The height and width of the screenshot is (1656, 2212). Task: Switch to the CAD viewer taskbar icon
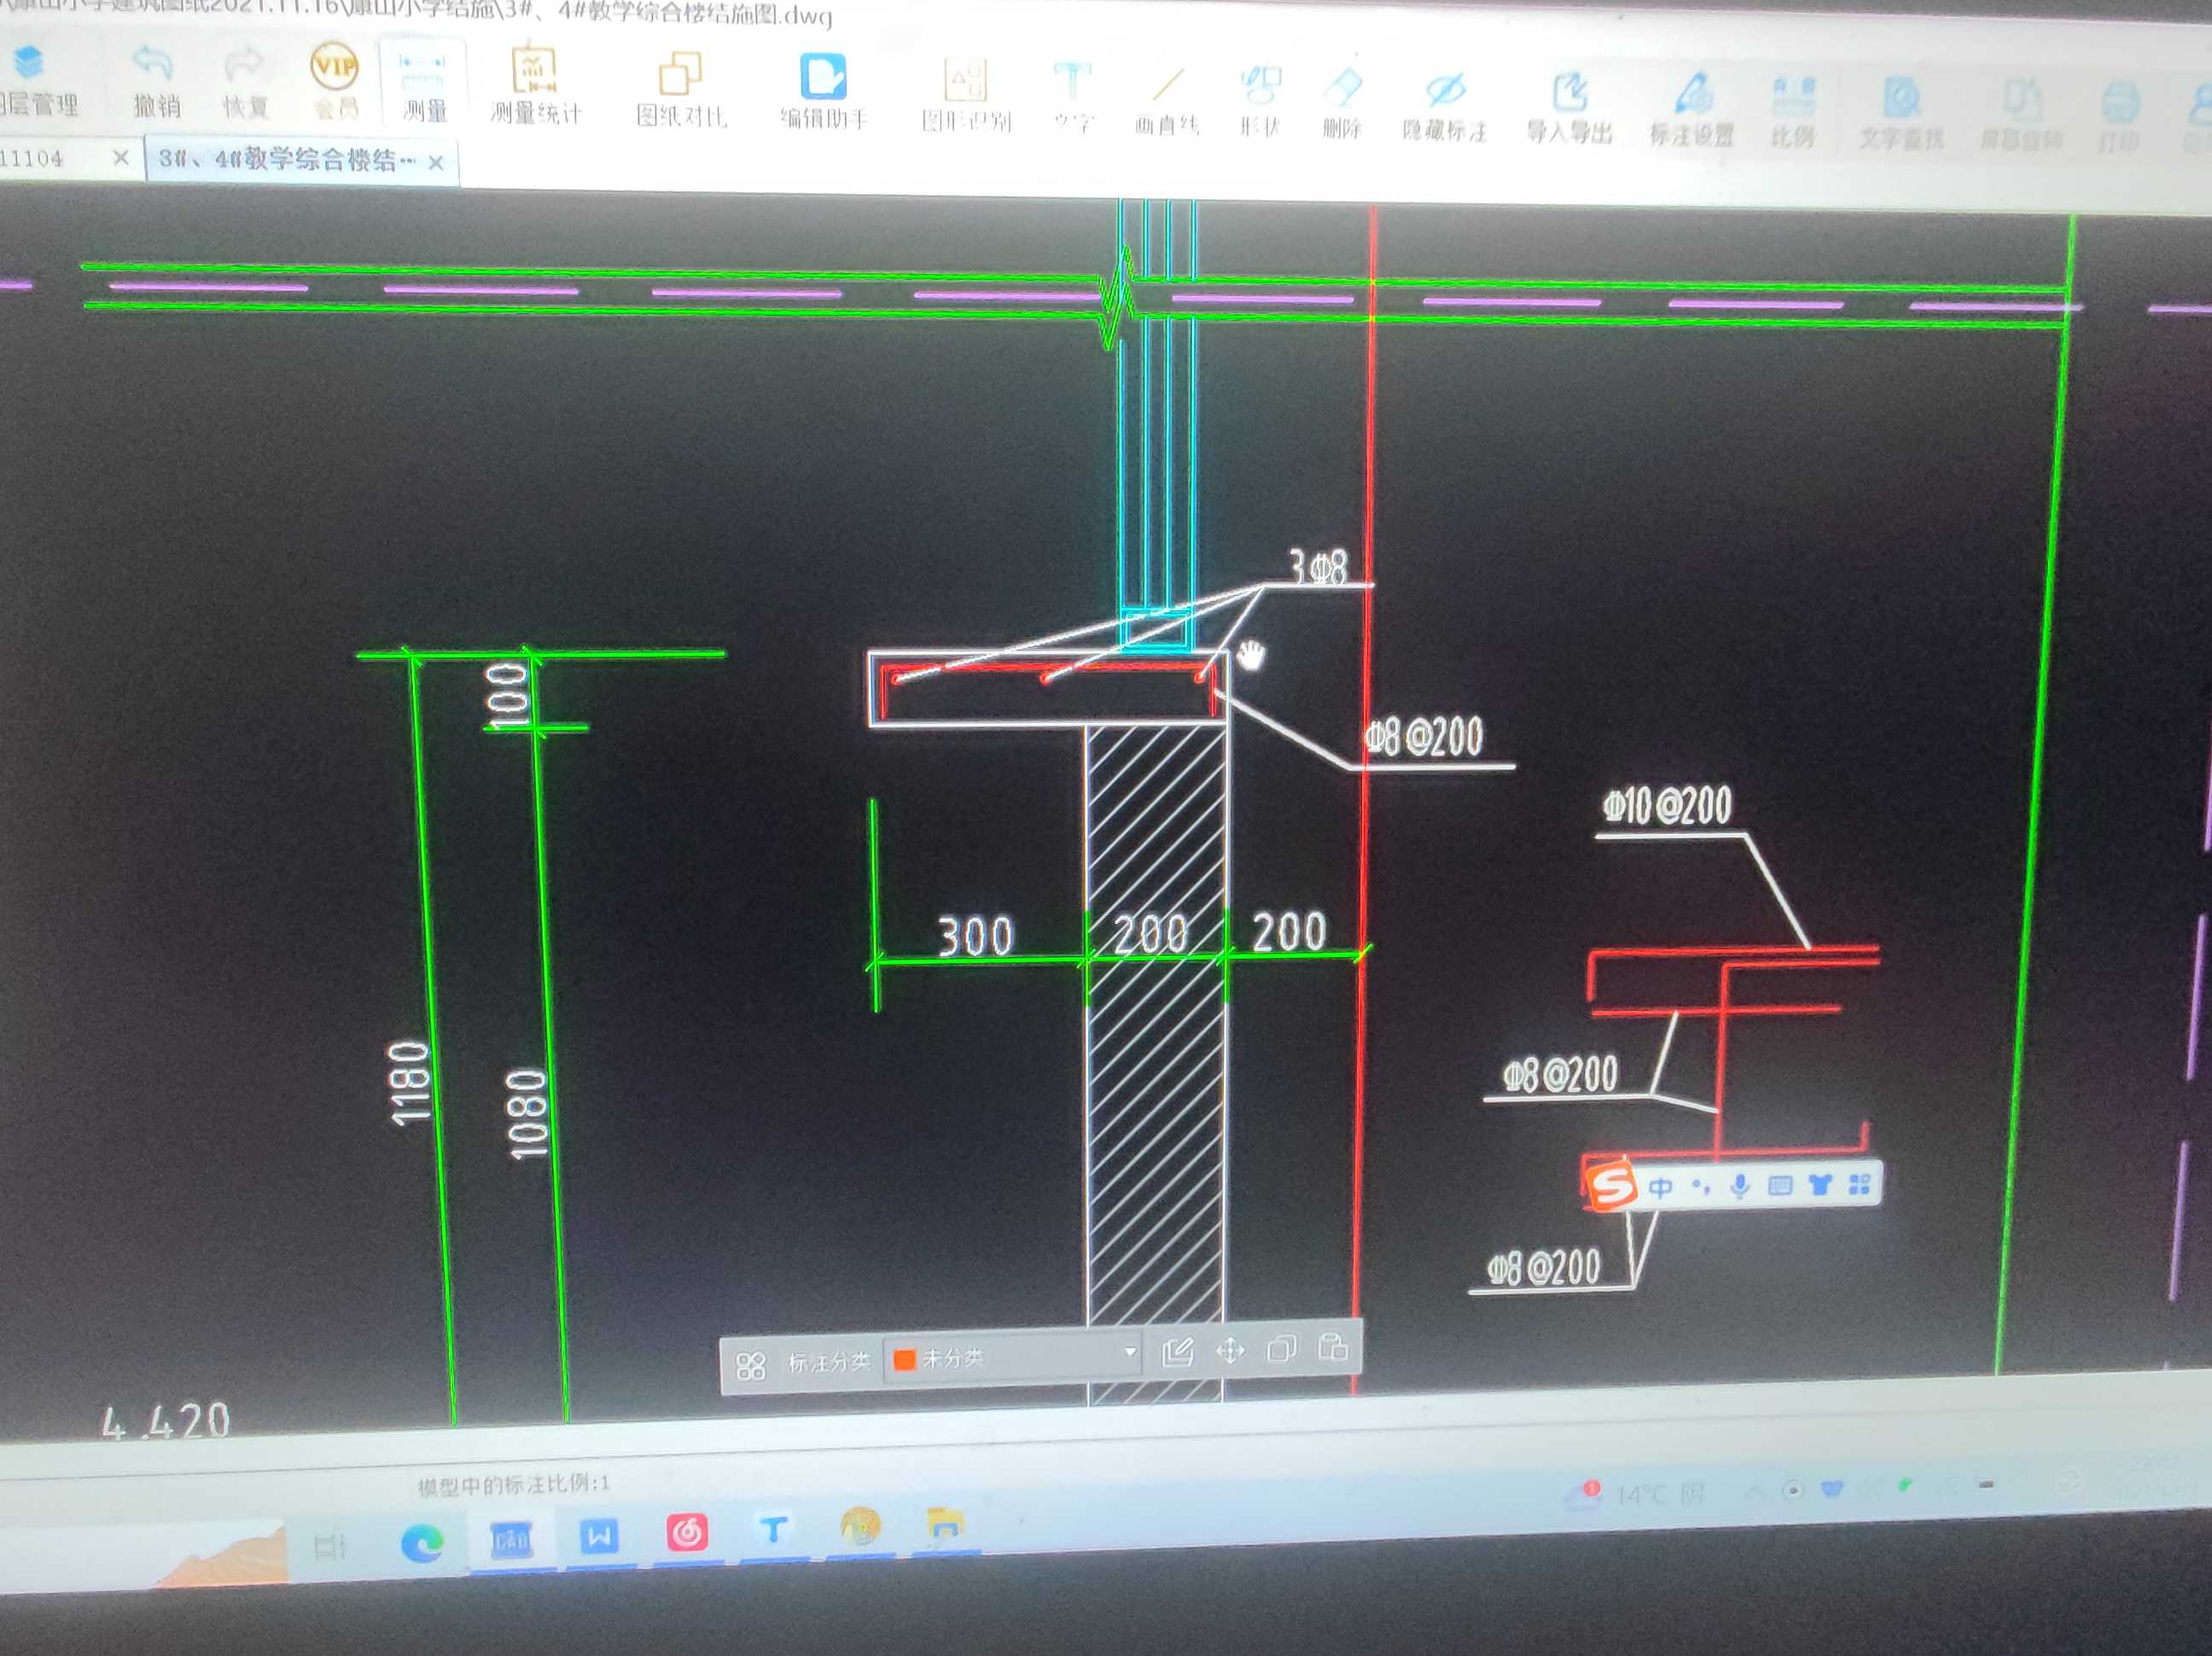[x=511, y=1540]
